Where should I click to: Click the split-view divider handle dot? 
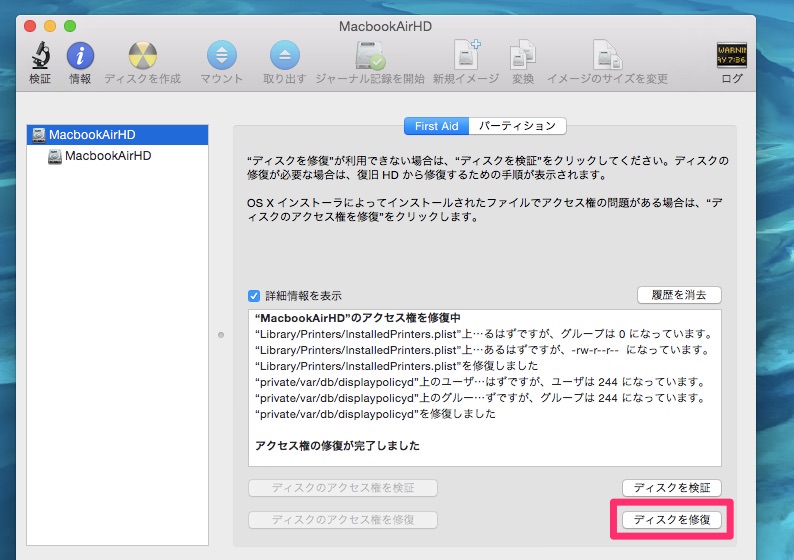(x=221, y=335)
